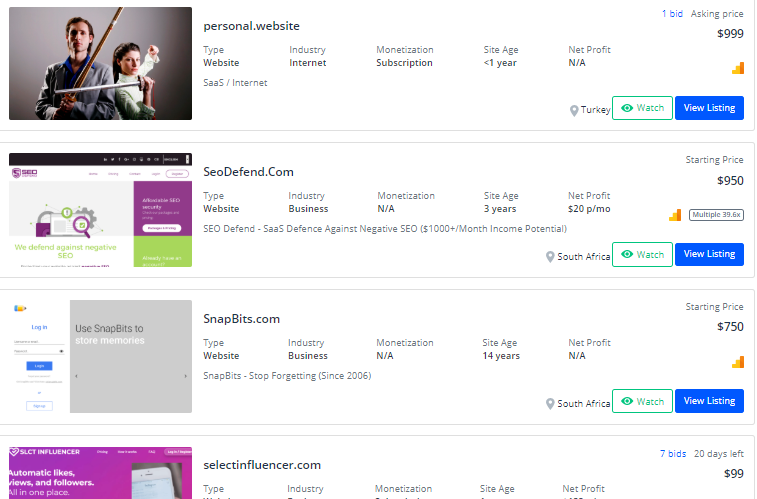Click SnapBits - Stop Forgetting description
The image size is (757, 499).
point(287,376)
